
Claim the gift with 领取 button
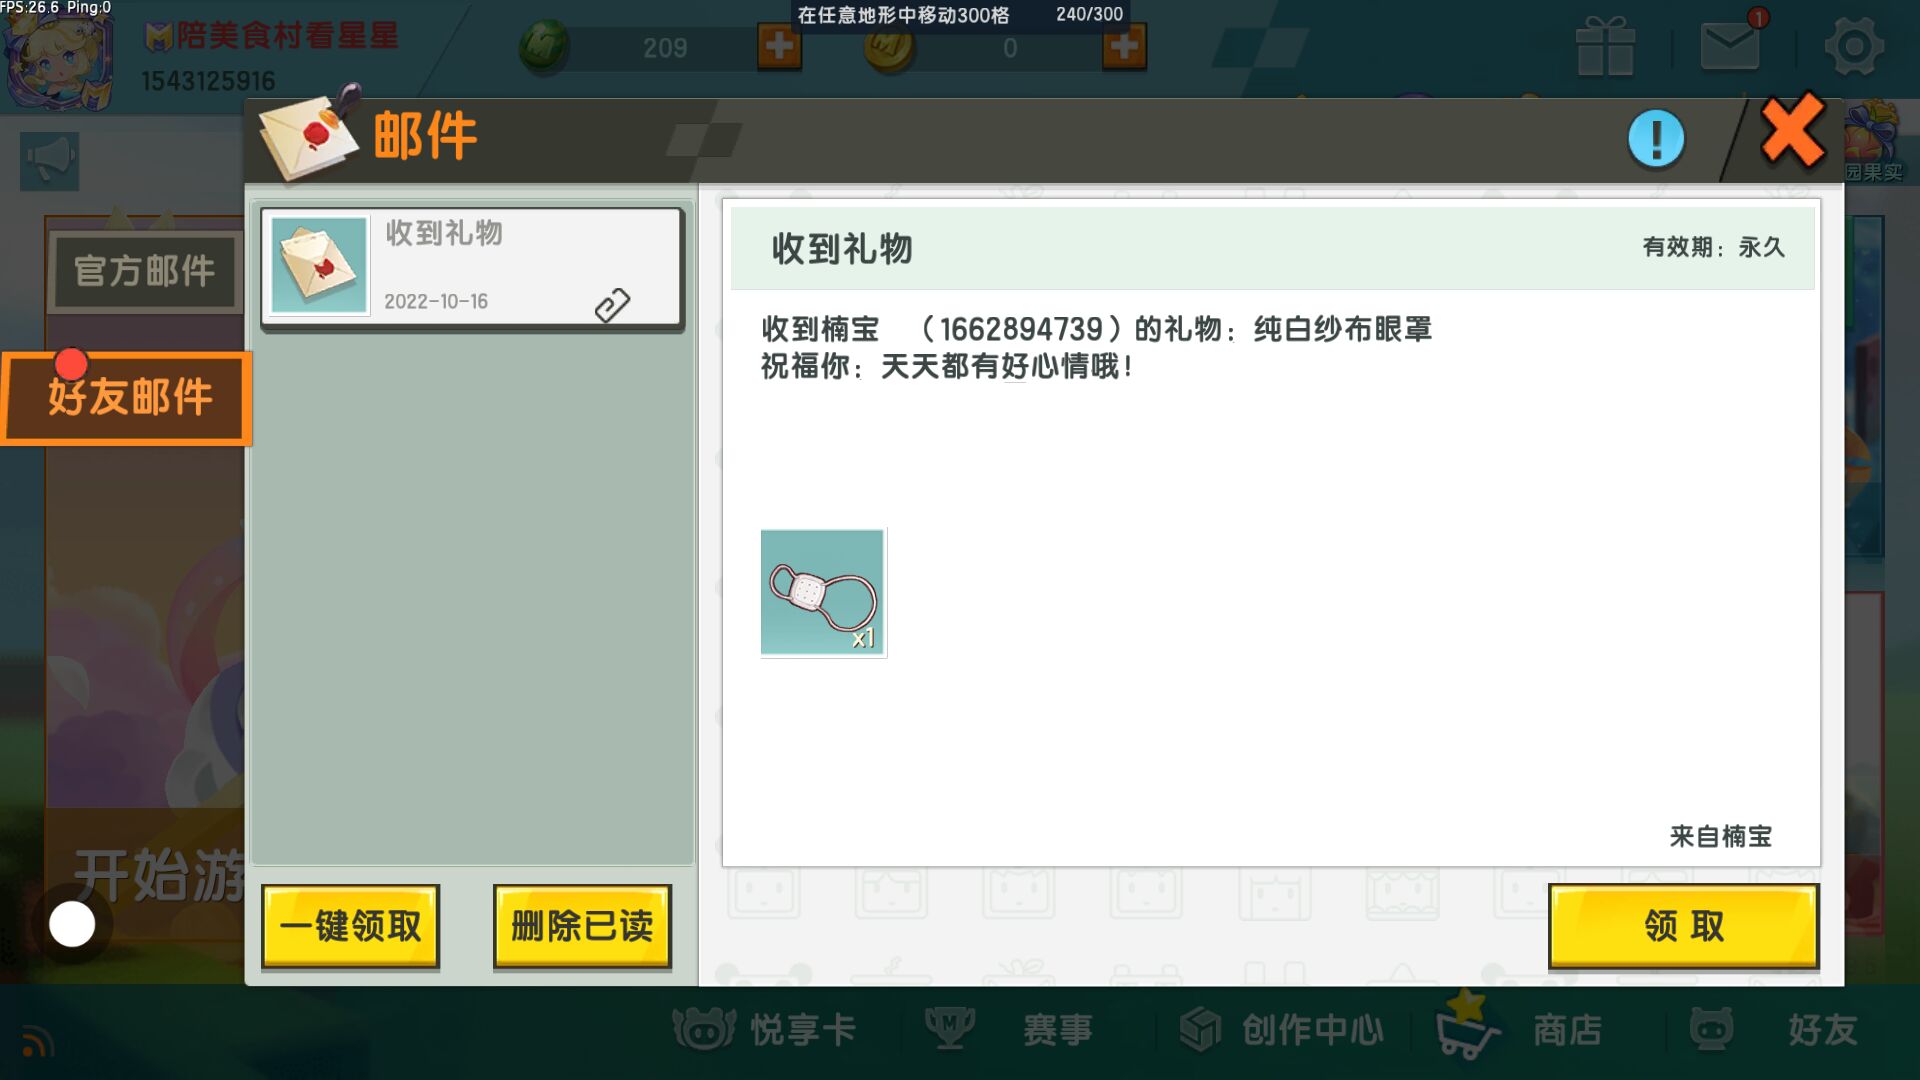[x=1683, y=926]
